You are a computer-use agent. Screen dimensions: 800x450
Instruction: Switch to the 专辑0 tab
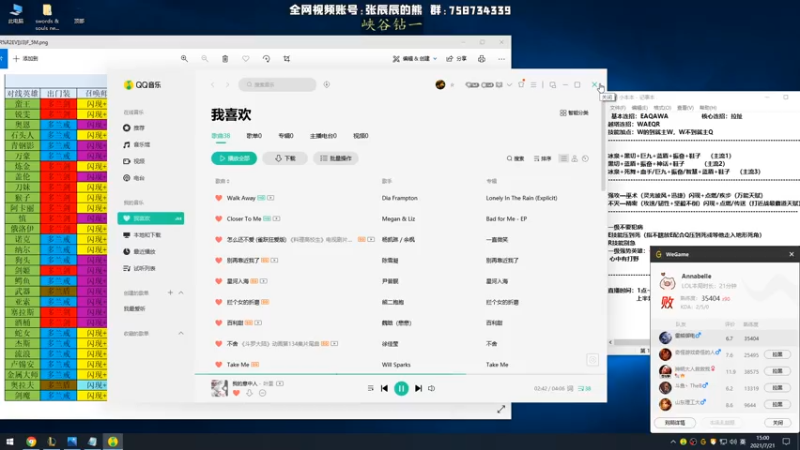tap(286, 136)
